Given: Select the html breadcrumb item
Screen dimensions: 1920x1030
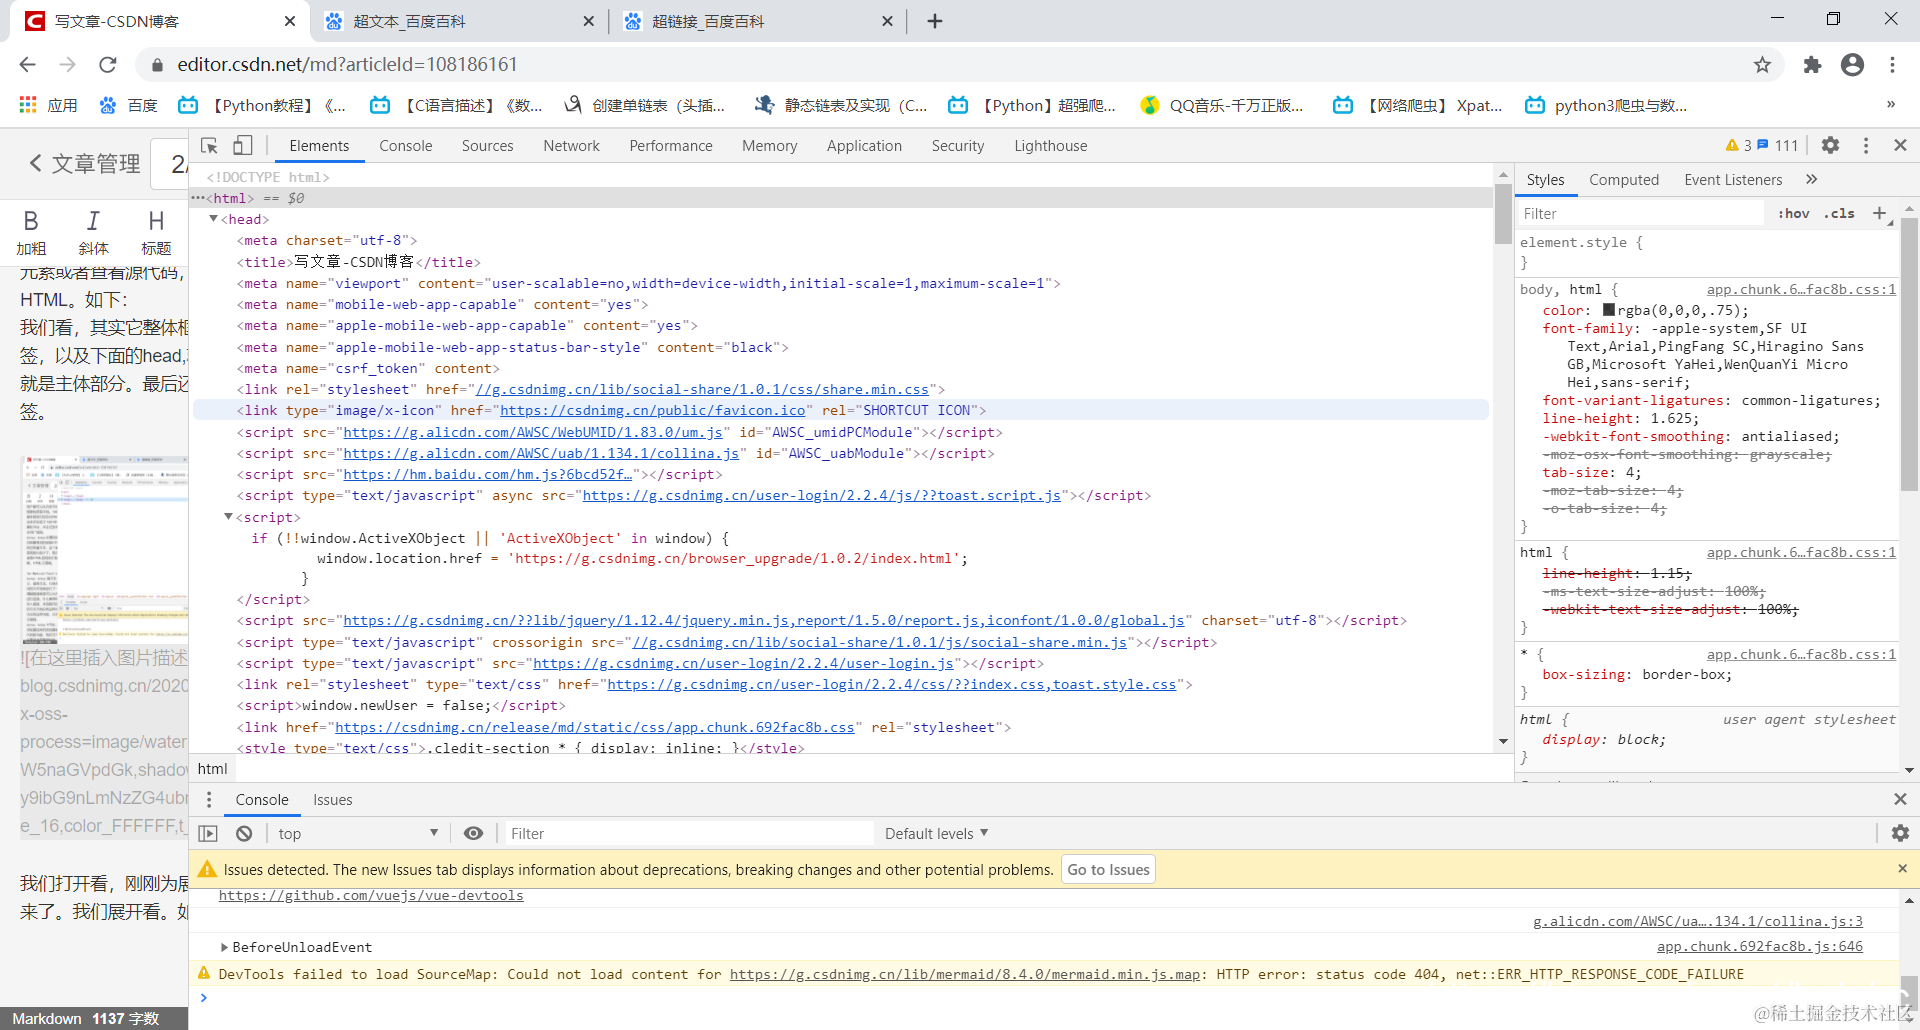Looking at the screenshot, I should tap(213, 768).
